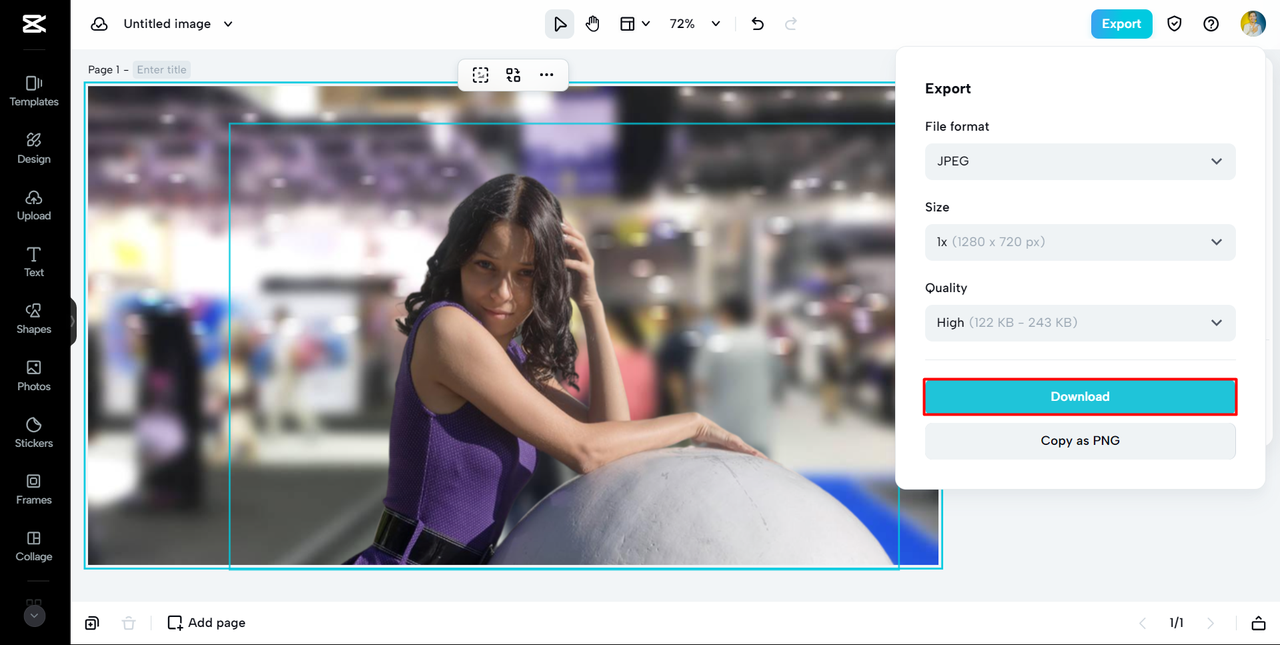1280x645 pixels.
Task: Open the three-dots more options menu
Action: pyautogui.click(x=546, y=75)
